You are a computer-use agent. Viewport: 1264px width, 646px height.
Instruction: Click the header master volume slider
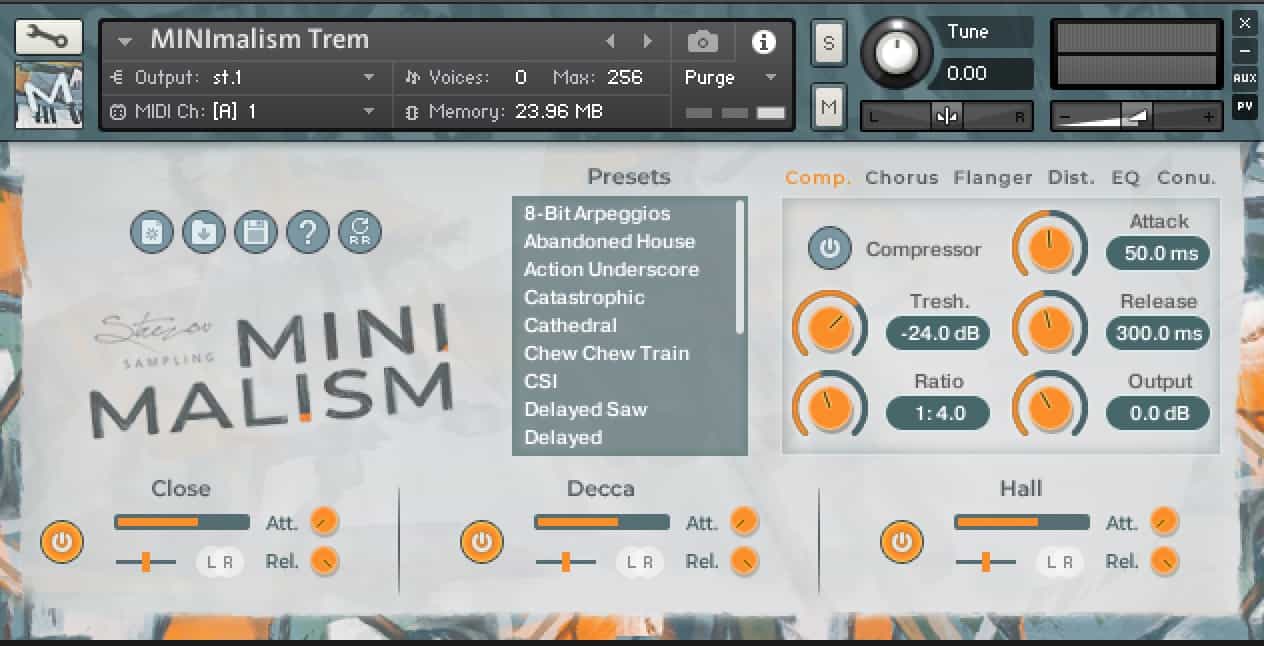point(1136,117)
